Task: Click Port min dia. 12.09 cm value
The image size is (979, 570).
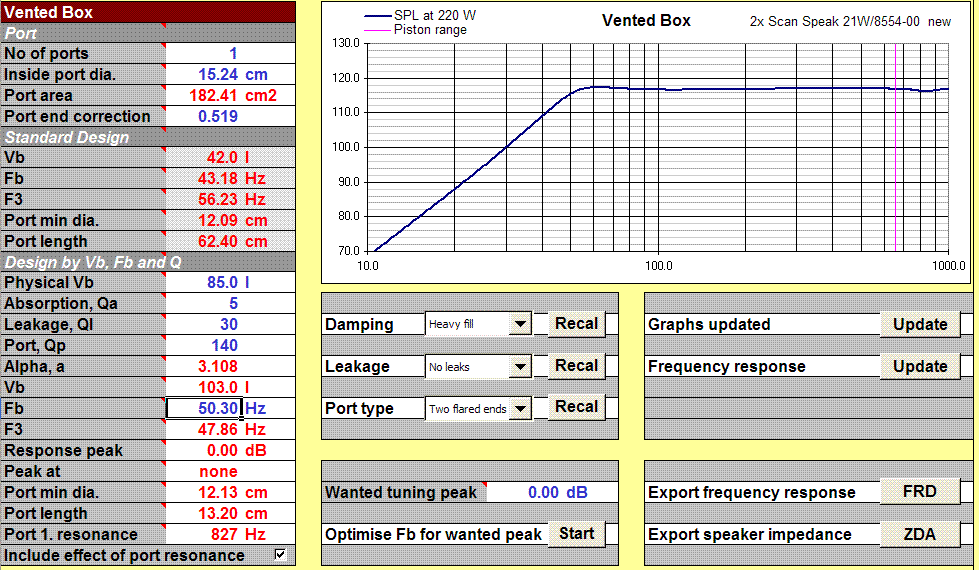Action: click(230, 220)
